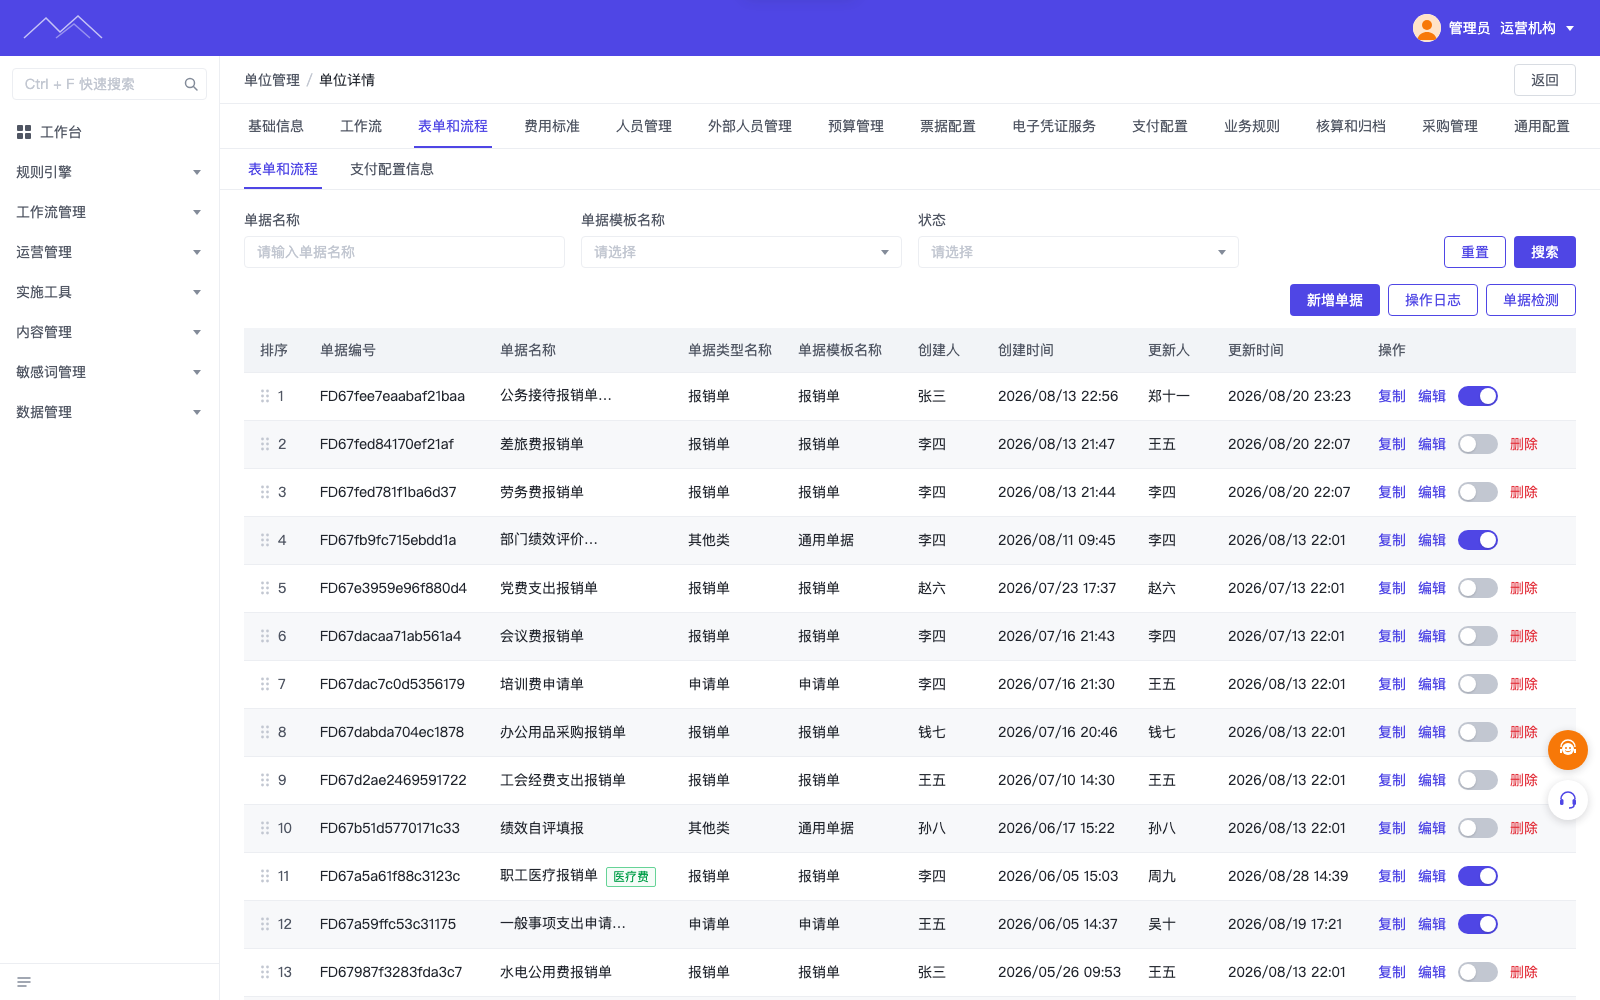Viewport: 1600px width, 1000px height.
Task: Expand the 规则引擎 sidebar menu
Action: click(109, 172)
